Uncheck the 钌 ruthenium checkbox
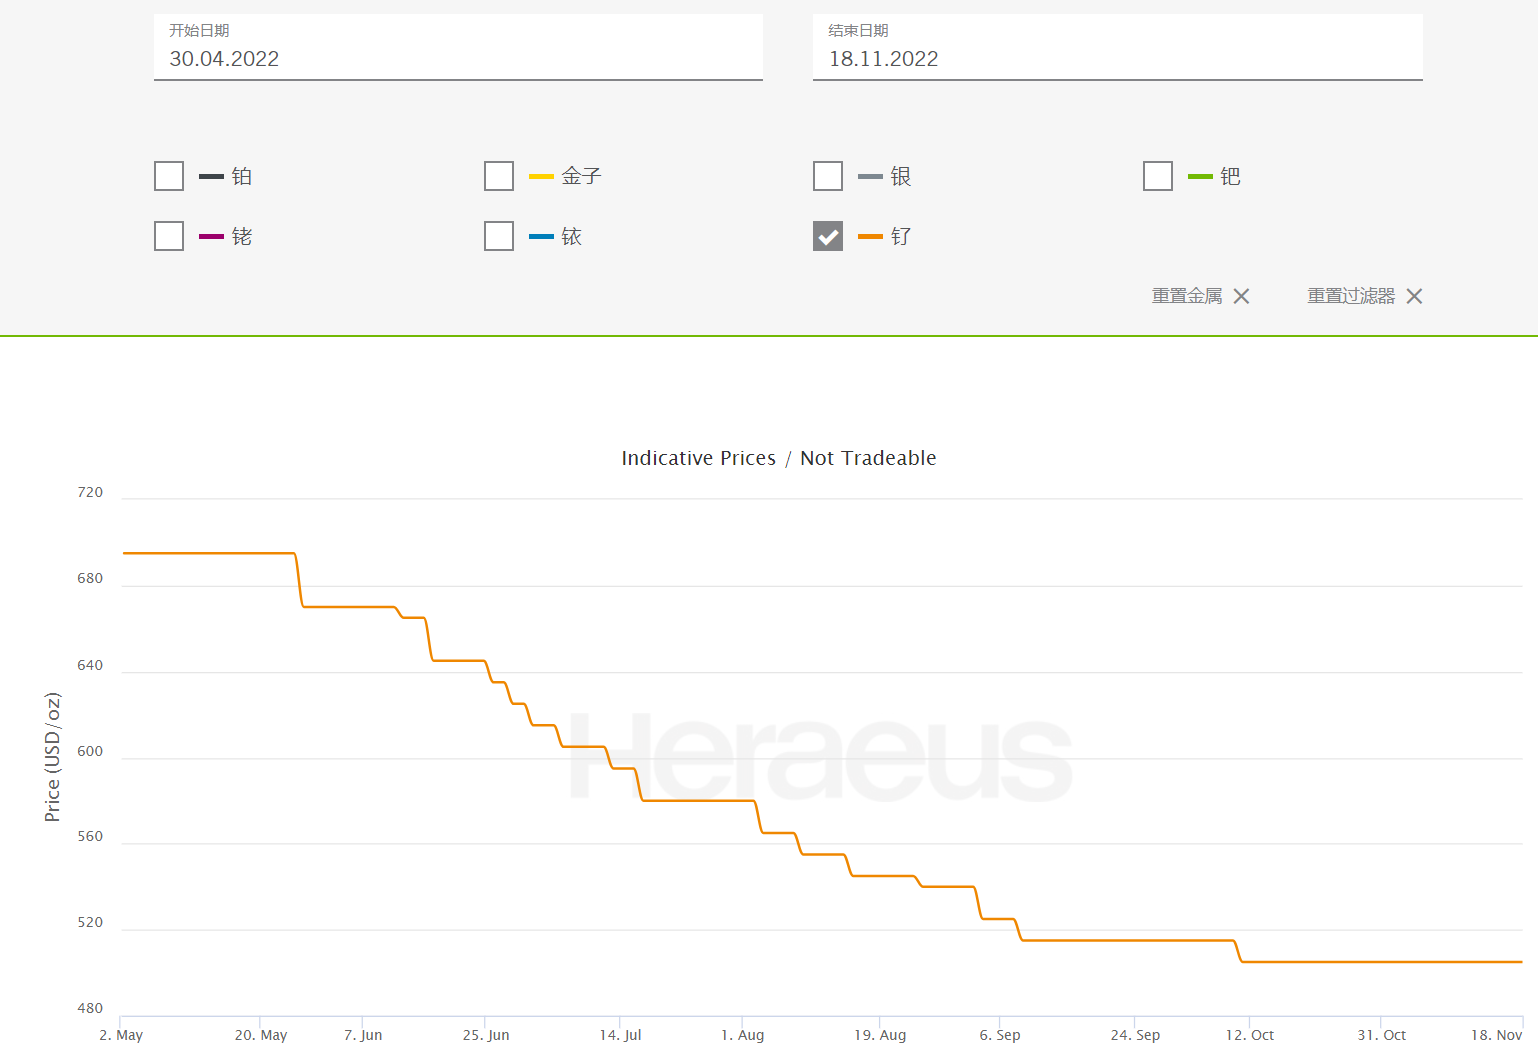1538x1054 pixels. click(x=828, y=236)
